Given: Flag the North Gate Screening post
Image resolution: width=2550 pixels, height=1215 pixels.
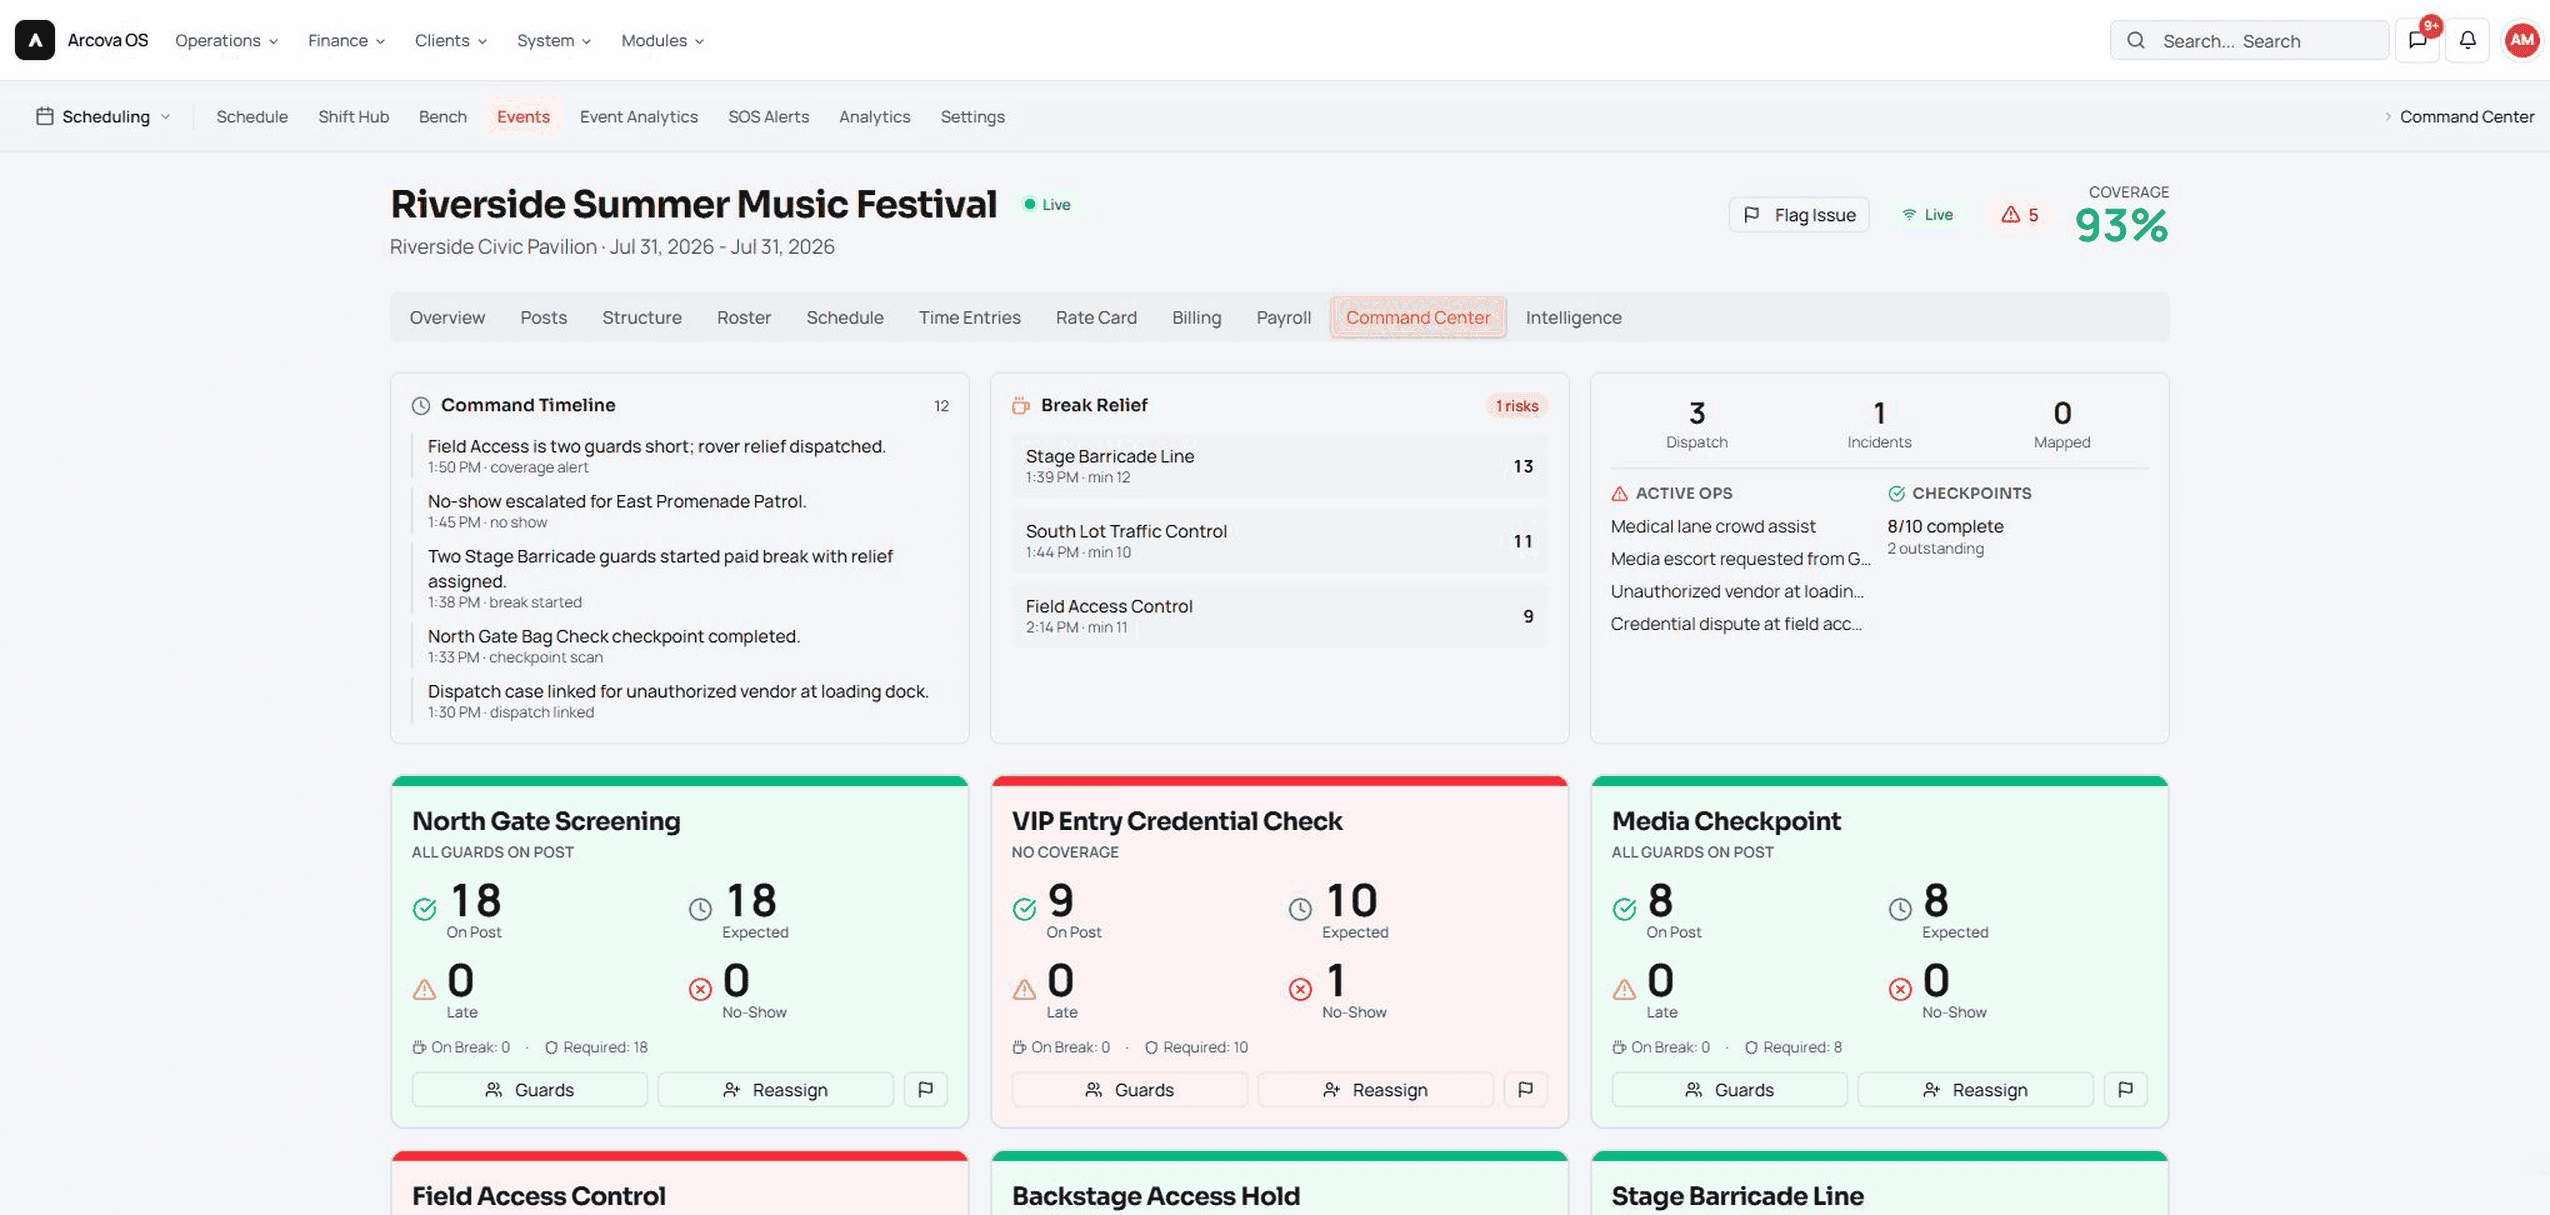Looking at the screenshot, I should (925, 1089).
